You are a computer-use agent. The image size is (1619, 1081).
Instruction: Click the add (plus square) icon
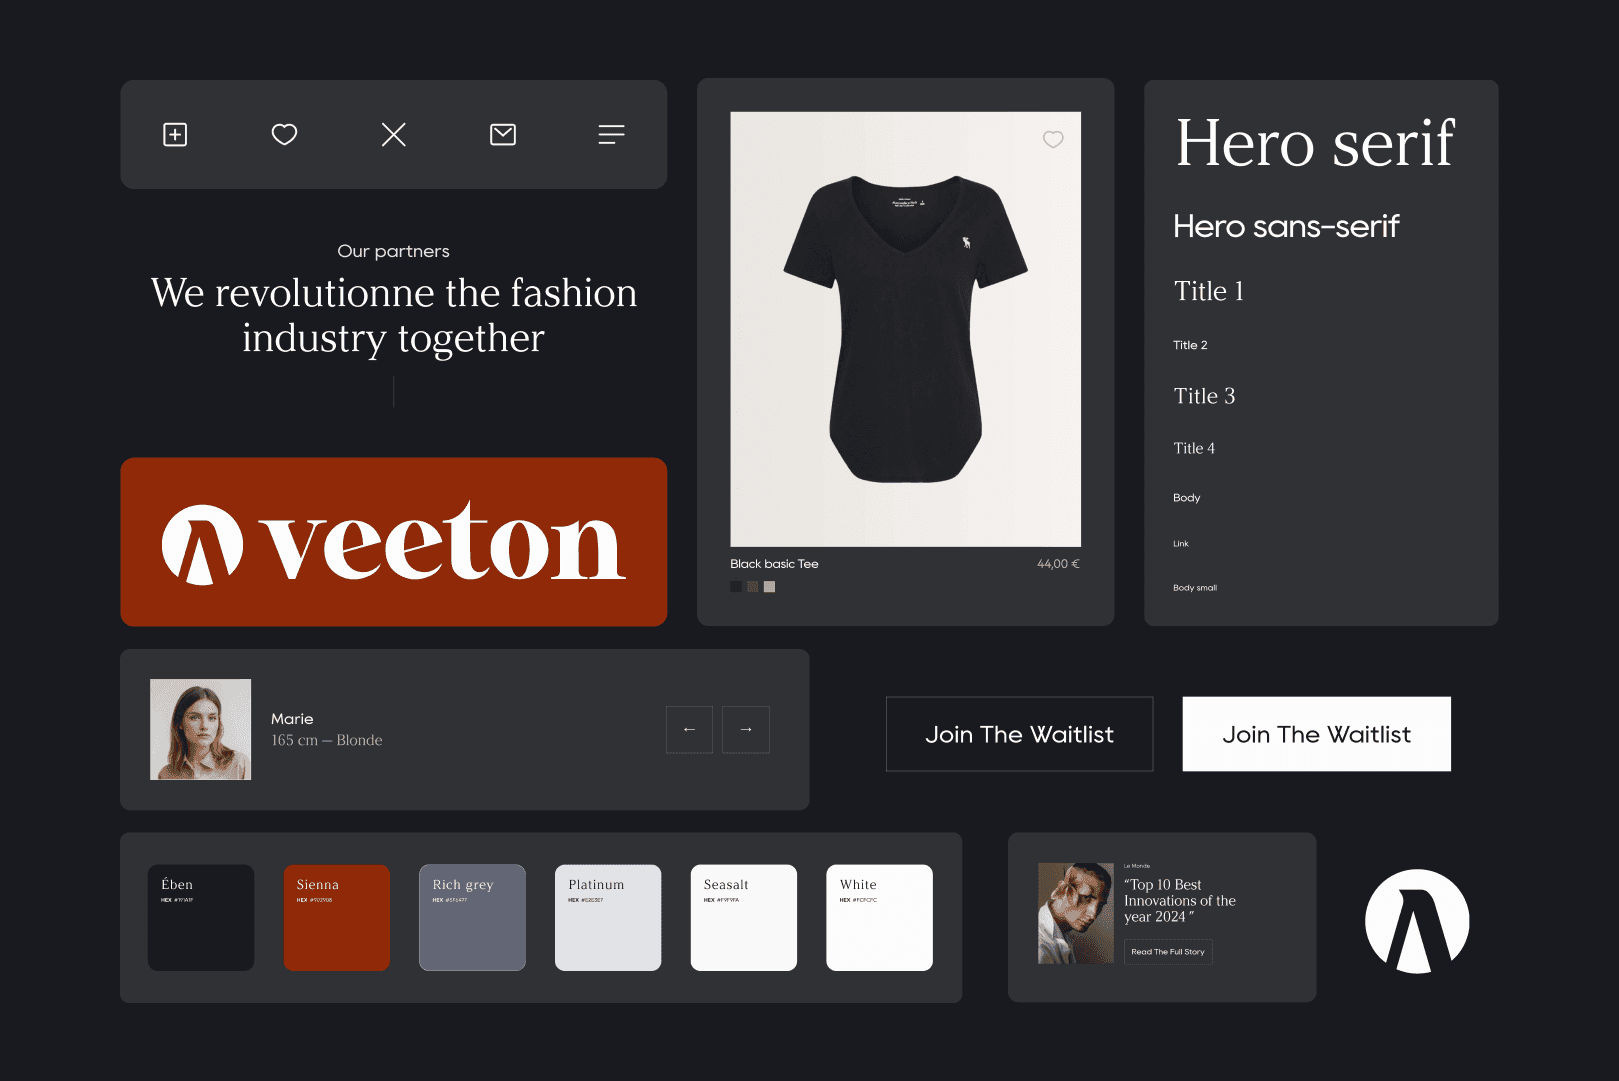coord(175,134)
